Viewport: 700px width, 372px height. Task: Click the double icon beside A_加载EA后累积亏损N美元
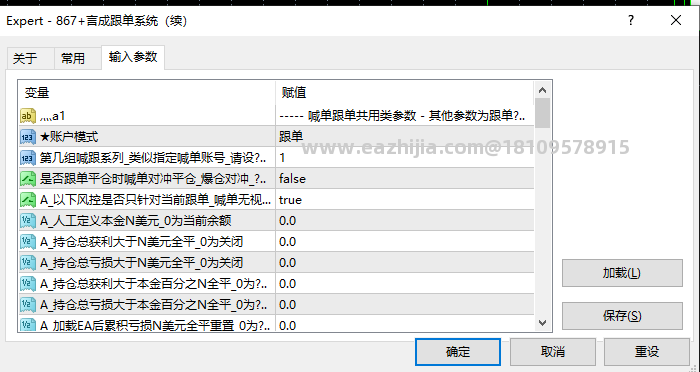point(28,325)
